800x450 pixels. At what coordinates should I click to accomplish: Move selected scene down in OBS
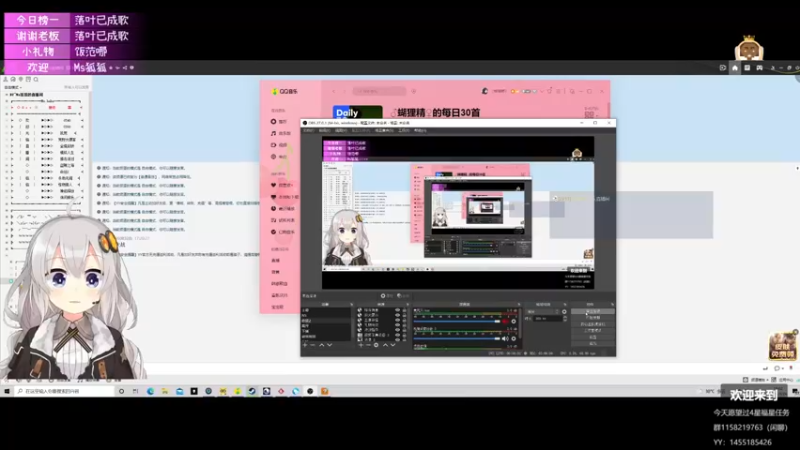[330, 345]
